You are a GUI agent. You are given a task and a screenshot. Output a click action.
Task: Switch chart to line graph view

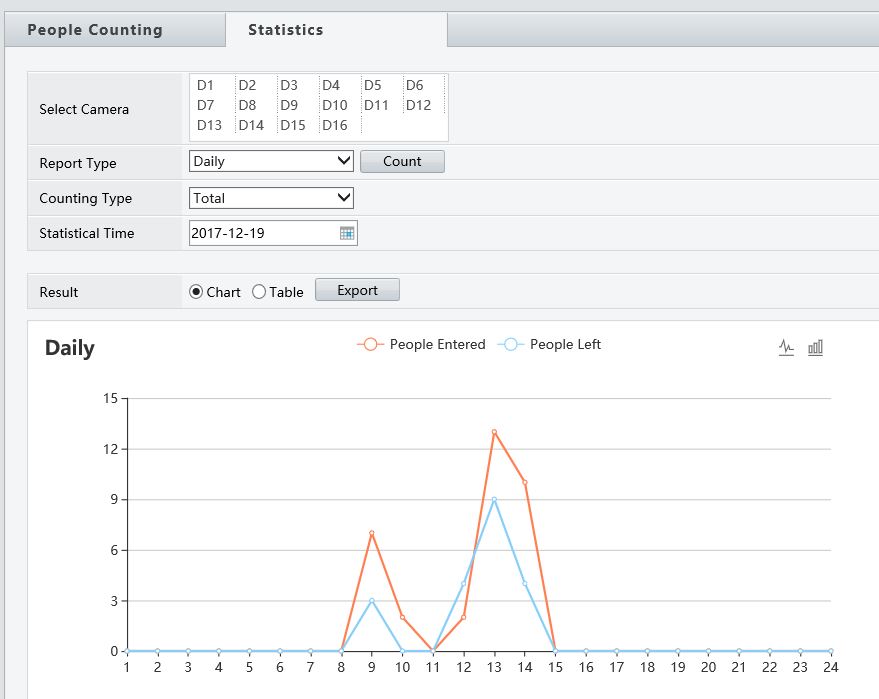pyautogui.click(x=786, y=347)
